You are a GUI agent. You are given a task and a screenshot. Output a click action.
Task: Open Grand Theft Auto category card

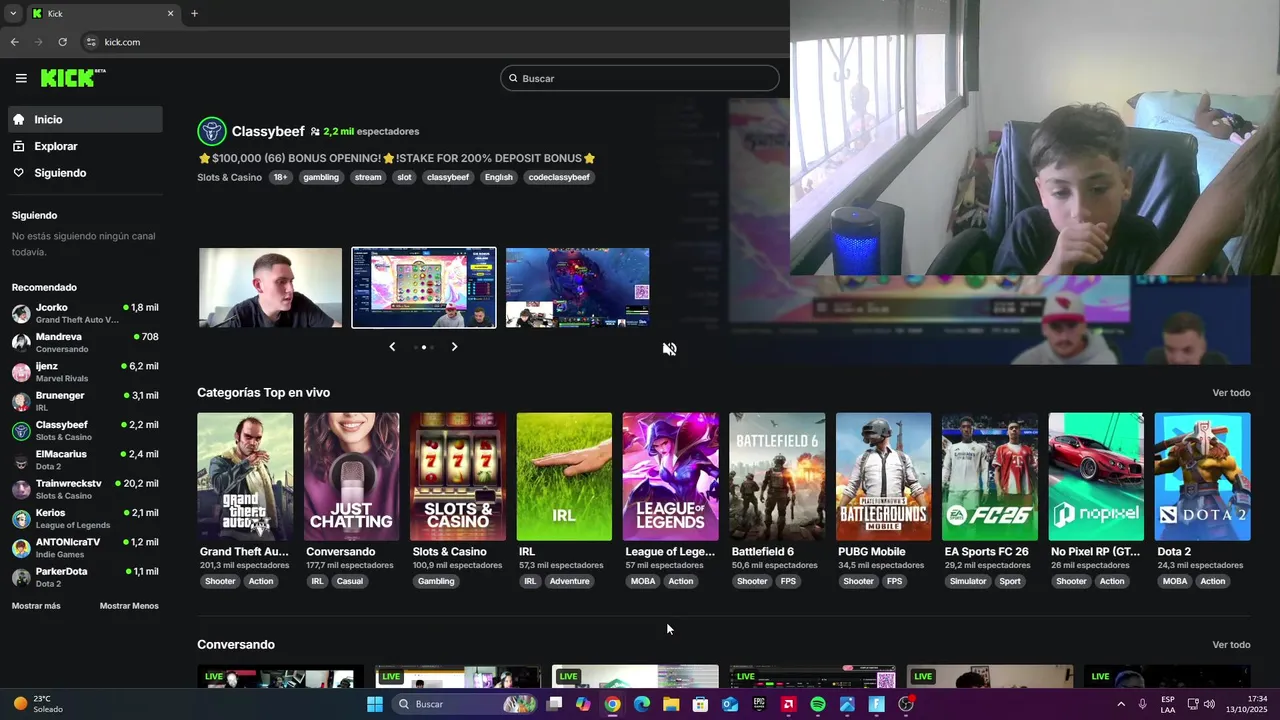coord(245,477)
